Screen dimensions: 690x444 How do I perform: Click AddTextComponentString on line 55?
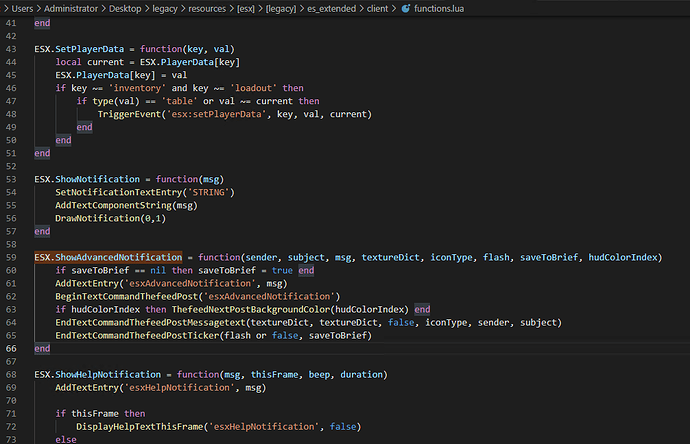coord(114,205)
